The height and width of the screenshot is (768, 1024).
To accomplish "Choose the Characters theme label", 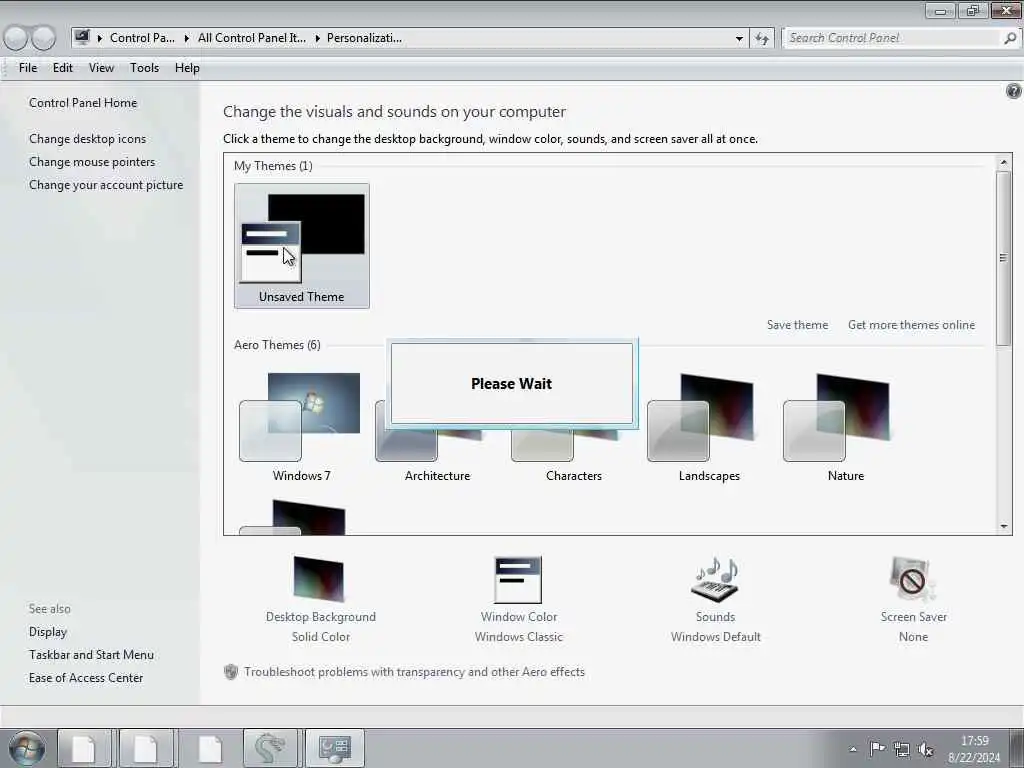I will 574,475.
